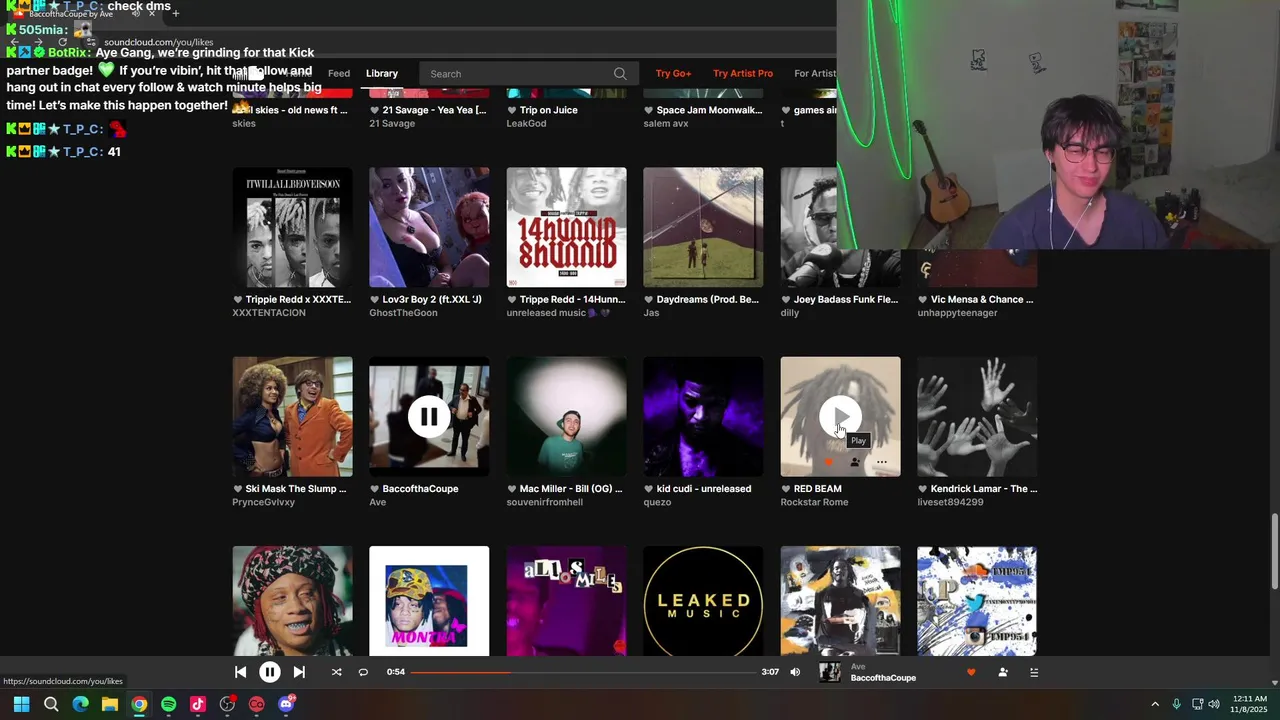Open the Lov3r Boy 2 (ft.XXL 'J) title

coord(433,299)
